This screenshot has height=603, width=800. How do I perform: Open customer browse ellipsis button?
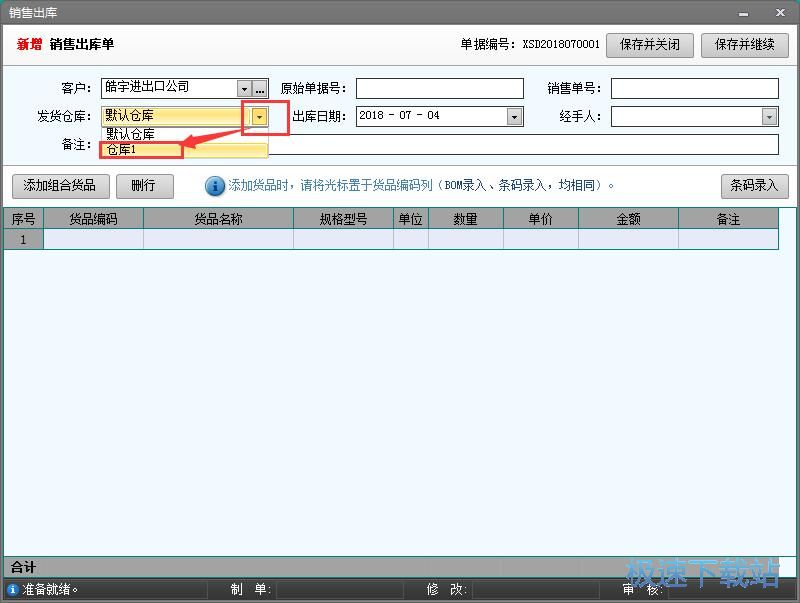point(260,89)
